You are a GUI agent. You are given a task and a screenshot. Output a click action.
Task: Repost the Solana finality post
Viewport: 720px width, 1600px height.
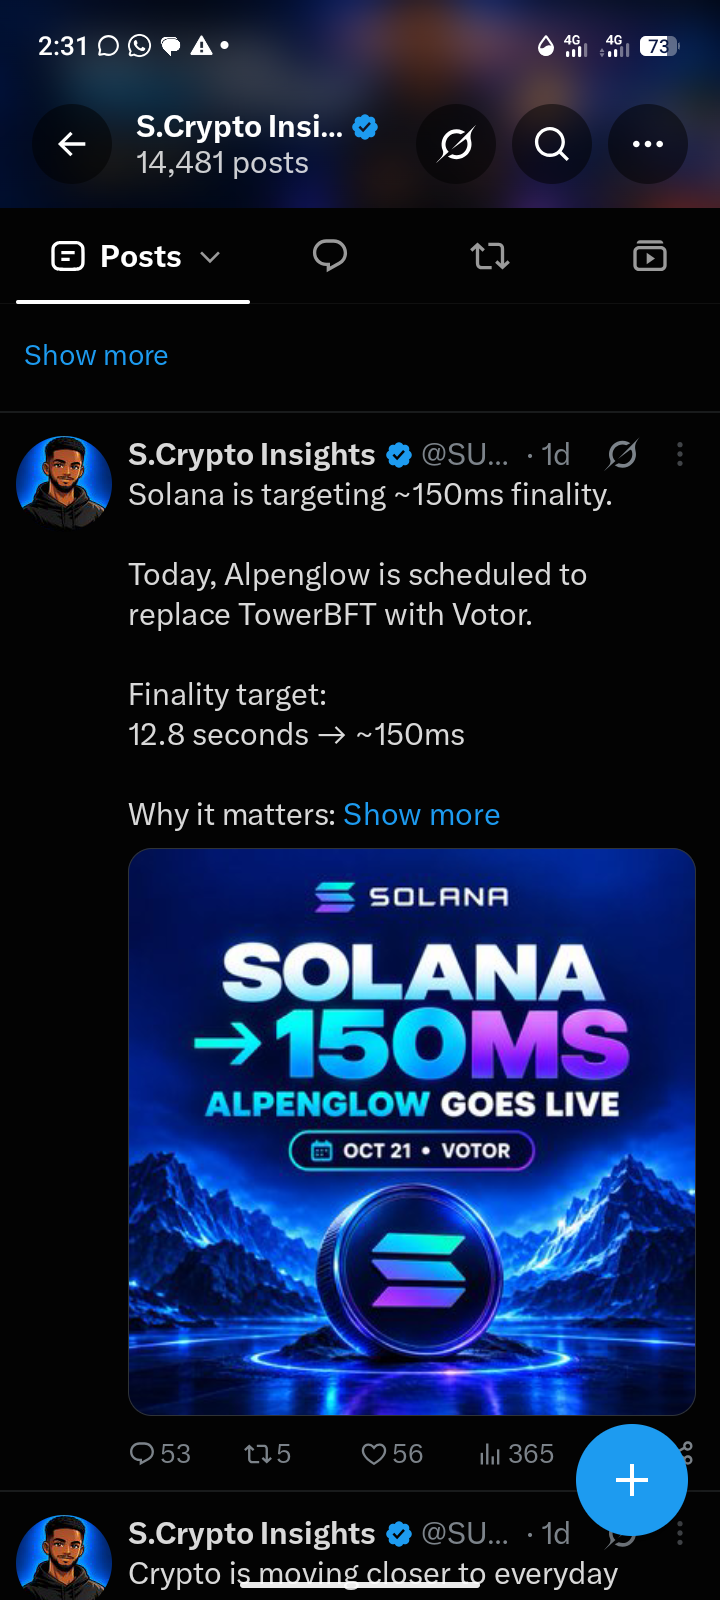pos(267,1453)
